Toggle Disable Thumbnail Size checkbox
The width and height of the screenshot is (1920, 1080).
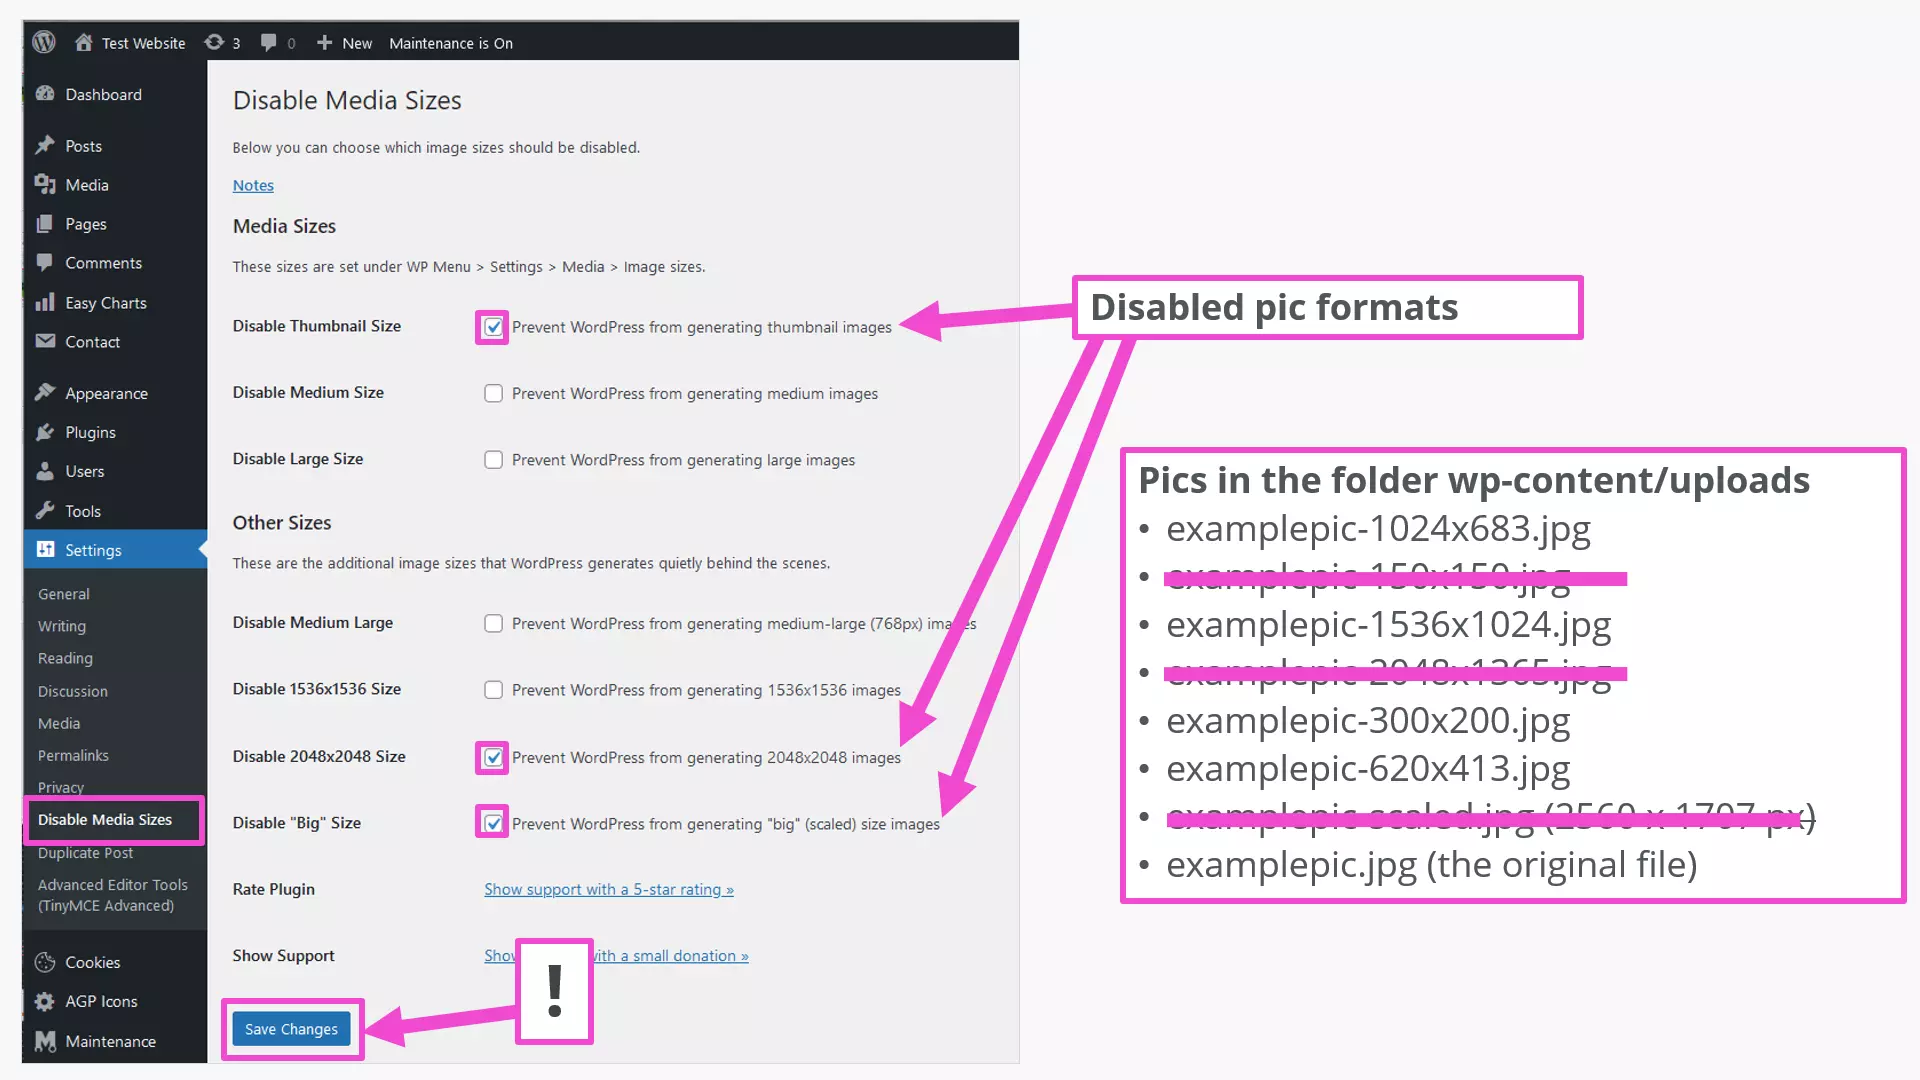coord(493,326)
